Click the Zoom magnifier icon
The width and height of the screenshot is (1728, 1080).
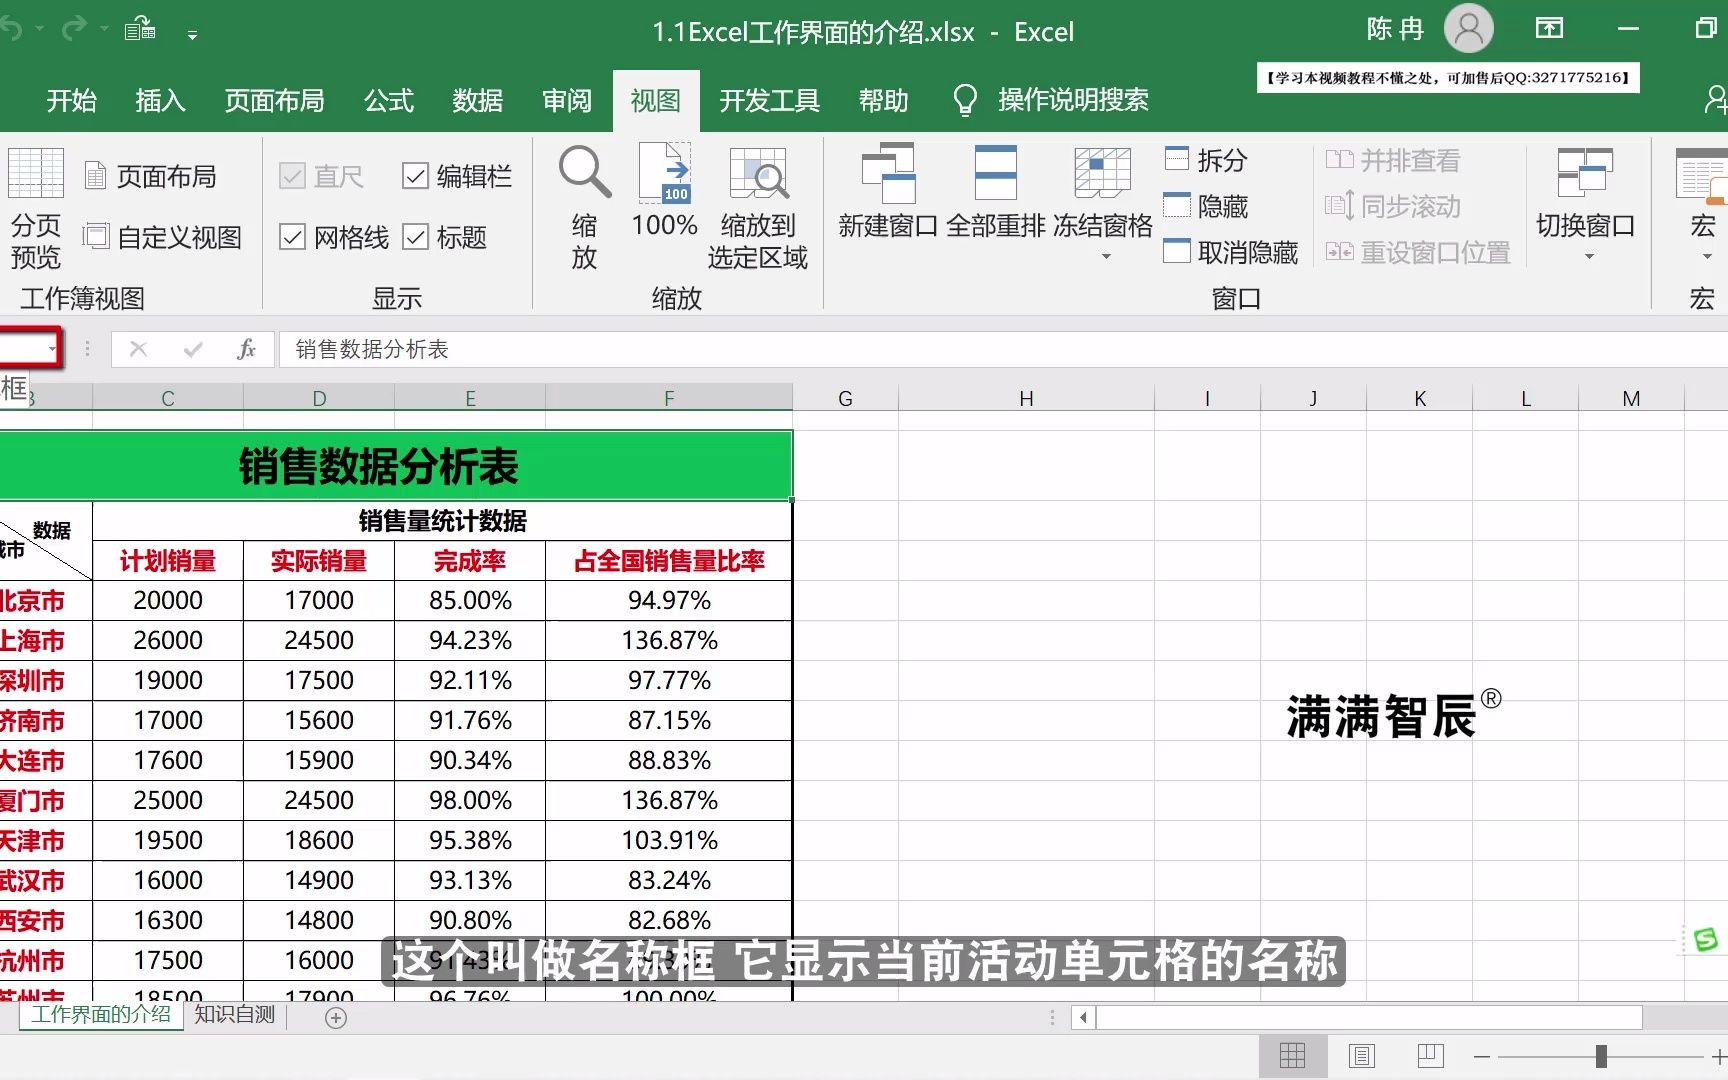(x=584, y=172)
